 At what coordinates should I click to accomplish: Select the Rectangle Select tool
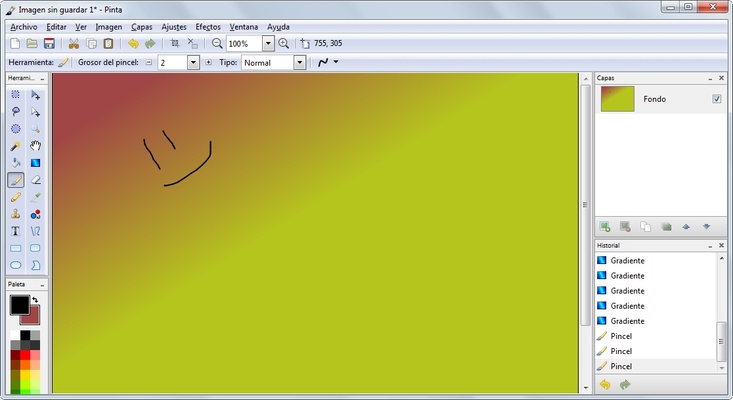(15, 95)
